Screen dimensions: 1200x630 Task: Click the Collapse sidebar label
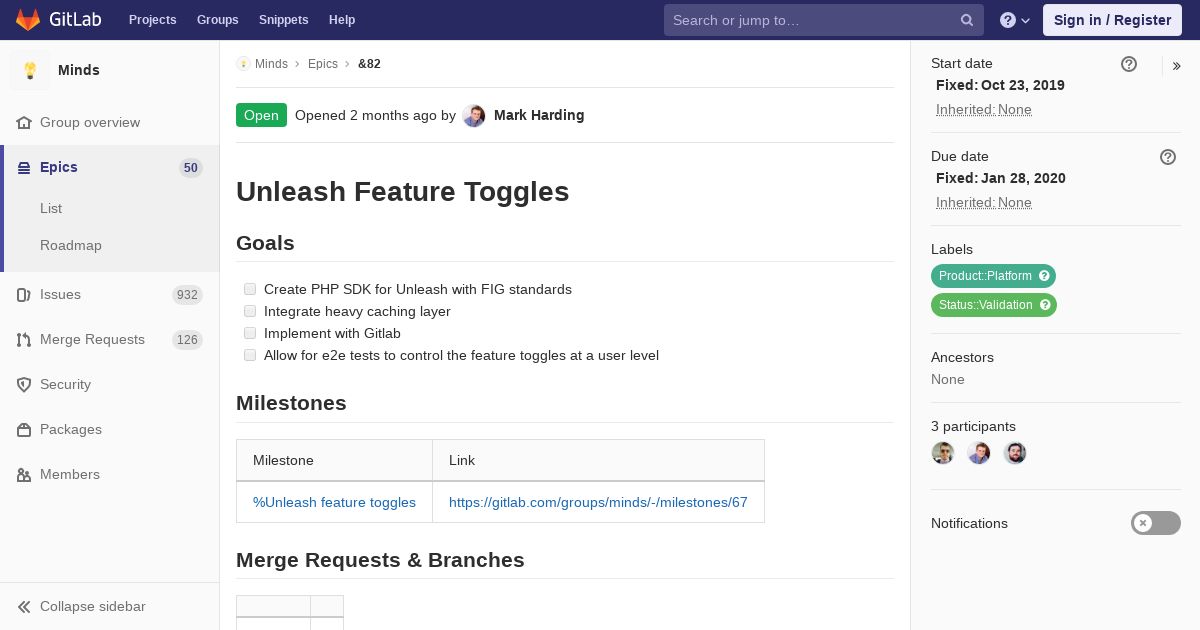pos(93,606)
